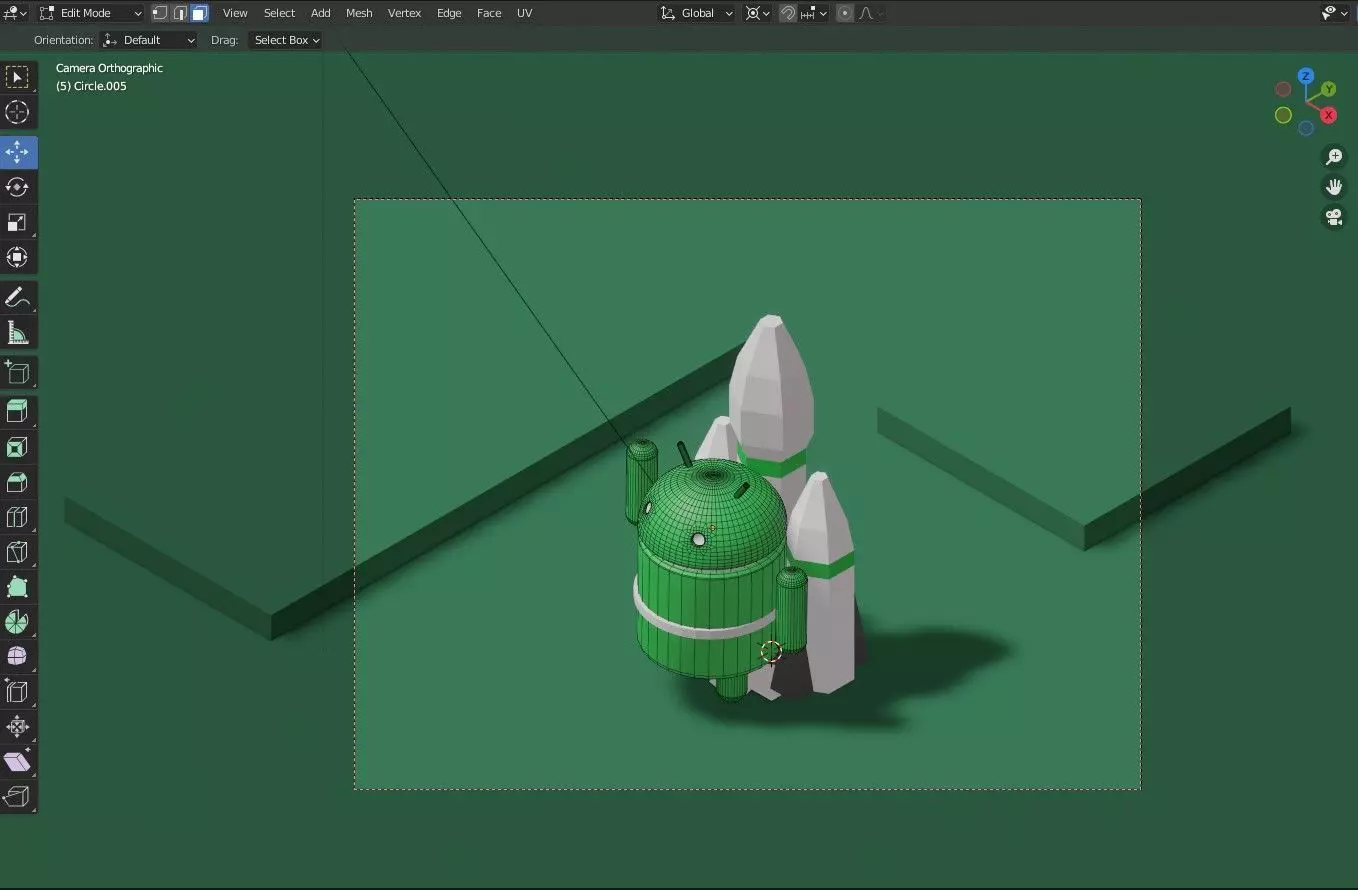Screen dimensions: 1358x890
Task: Activate the combined Transform tool
Action: (x=18, y=257)
